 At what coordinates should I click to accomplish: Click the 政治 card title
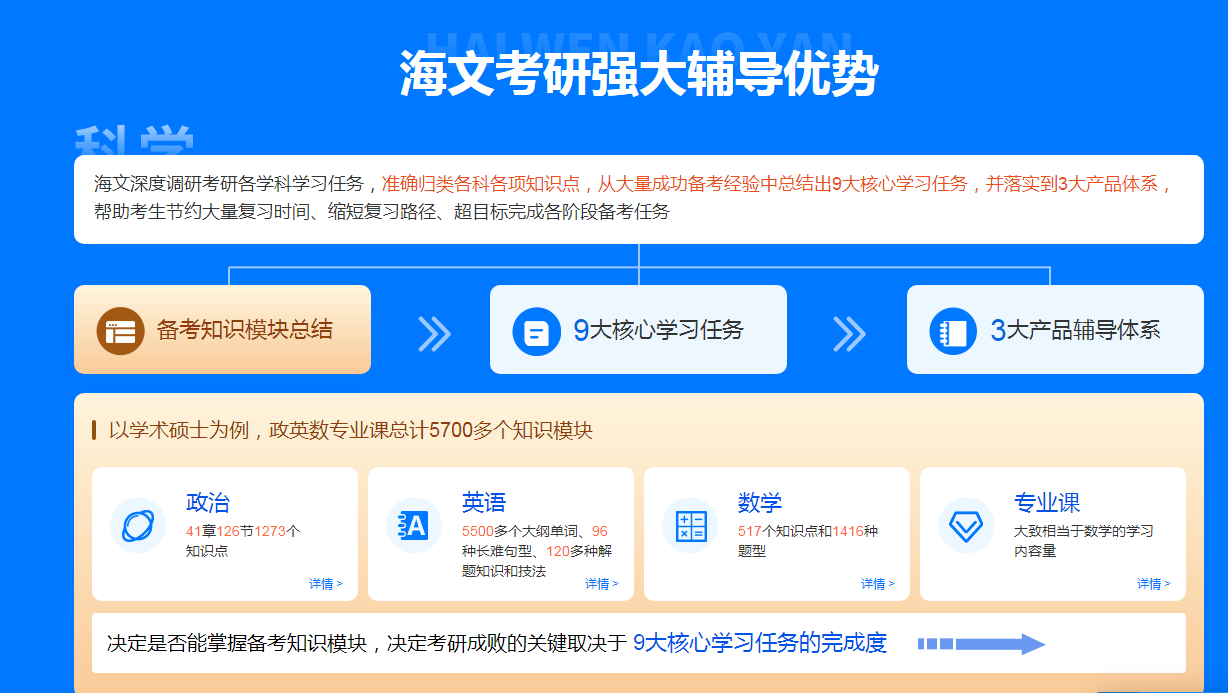click(208, 502)
